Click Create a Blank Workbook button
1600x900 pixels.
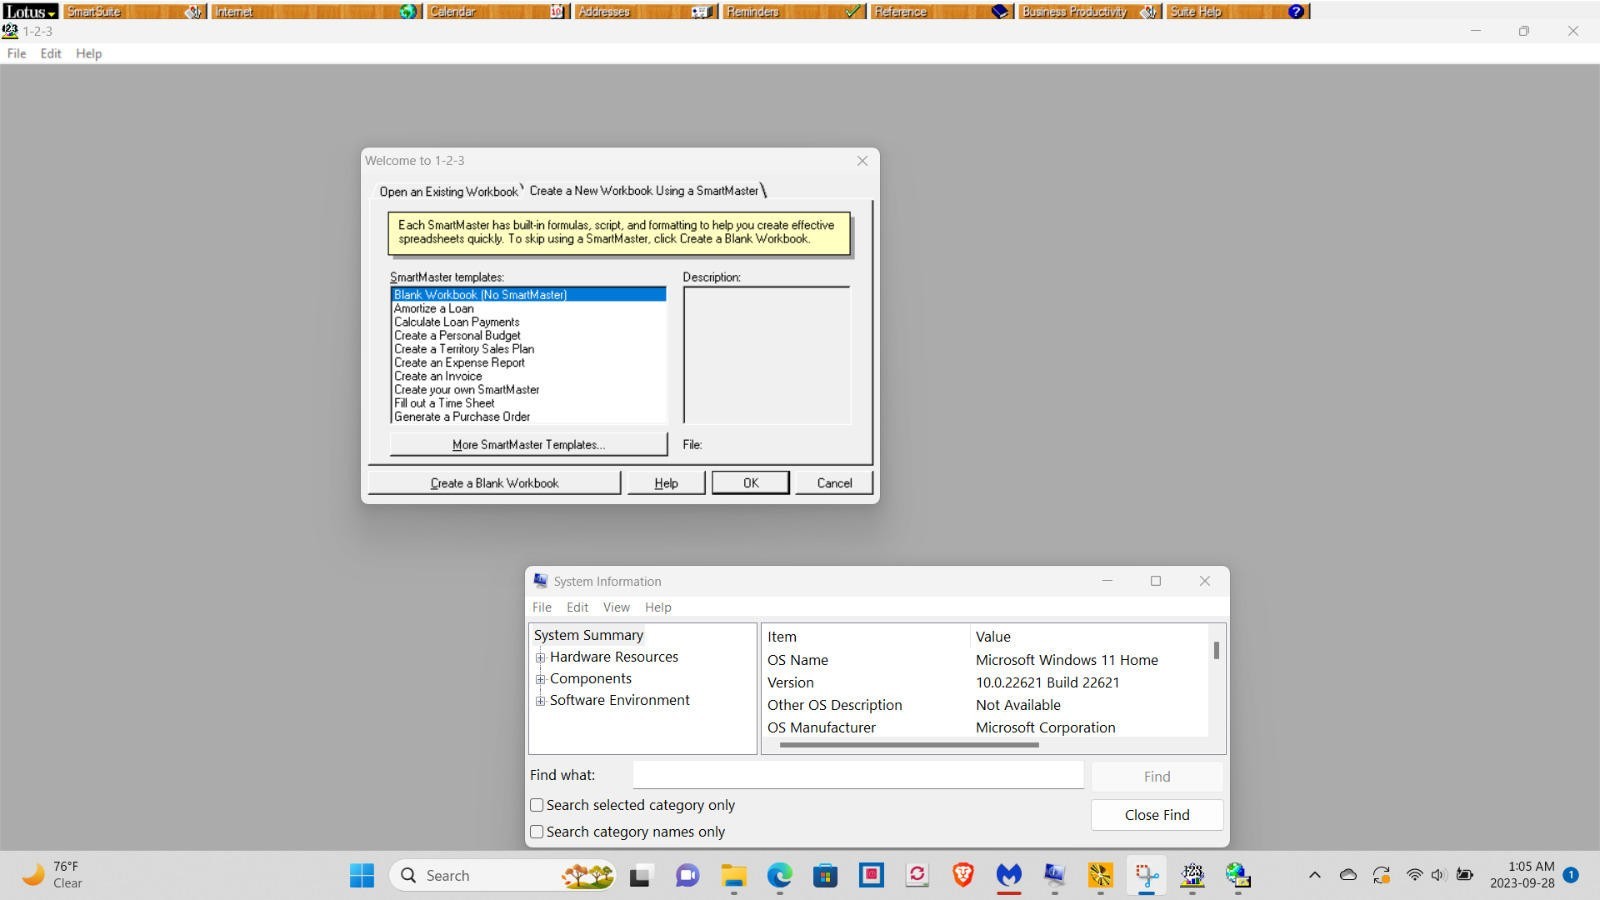point(494,483)
